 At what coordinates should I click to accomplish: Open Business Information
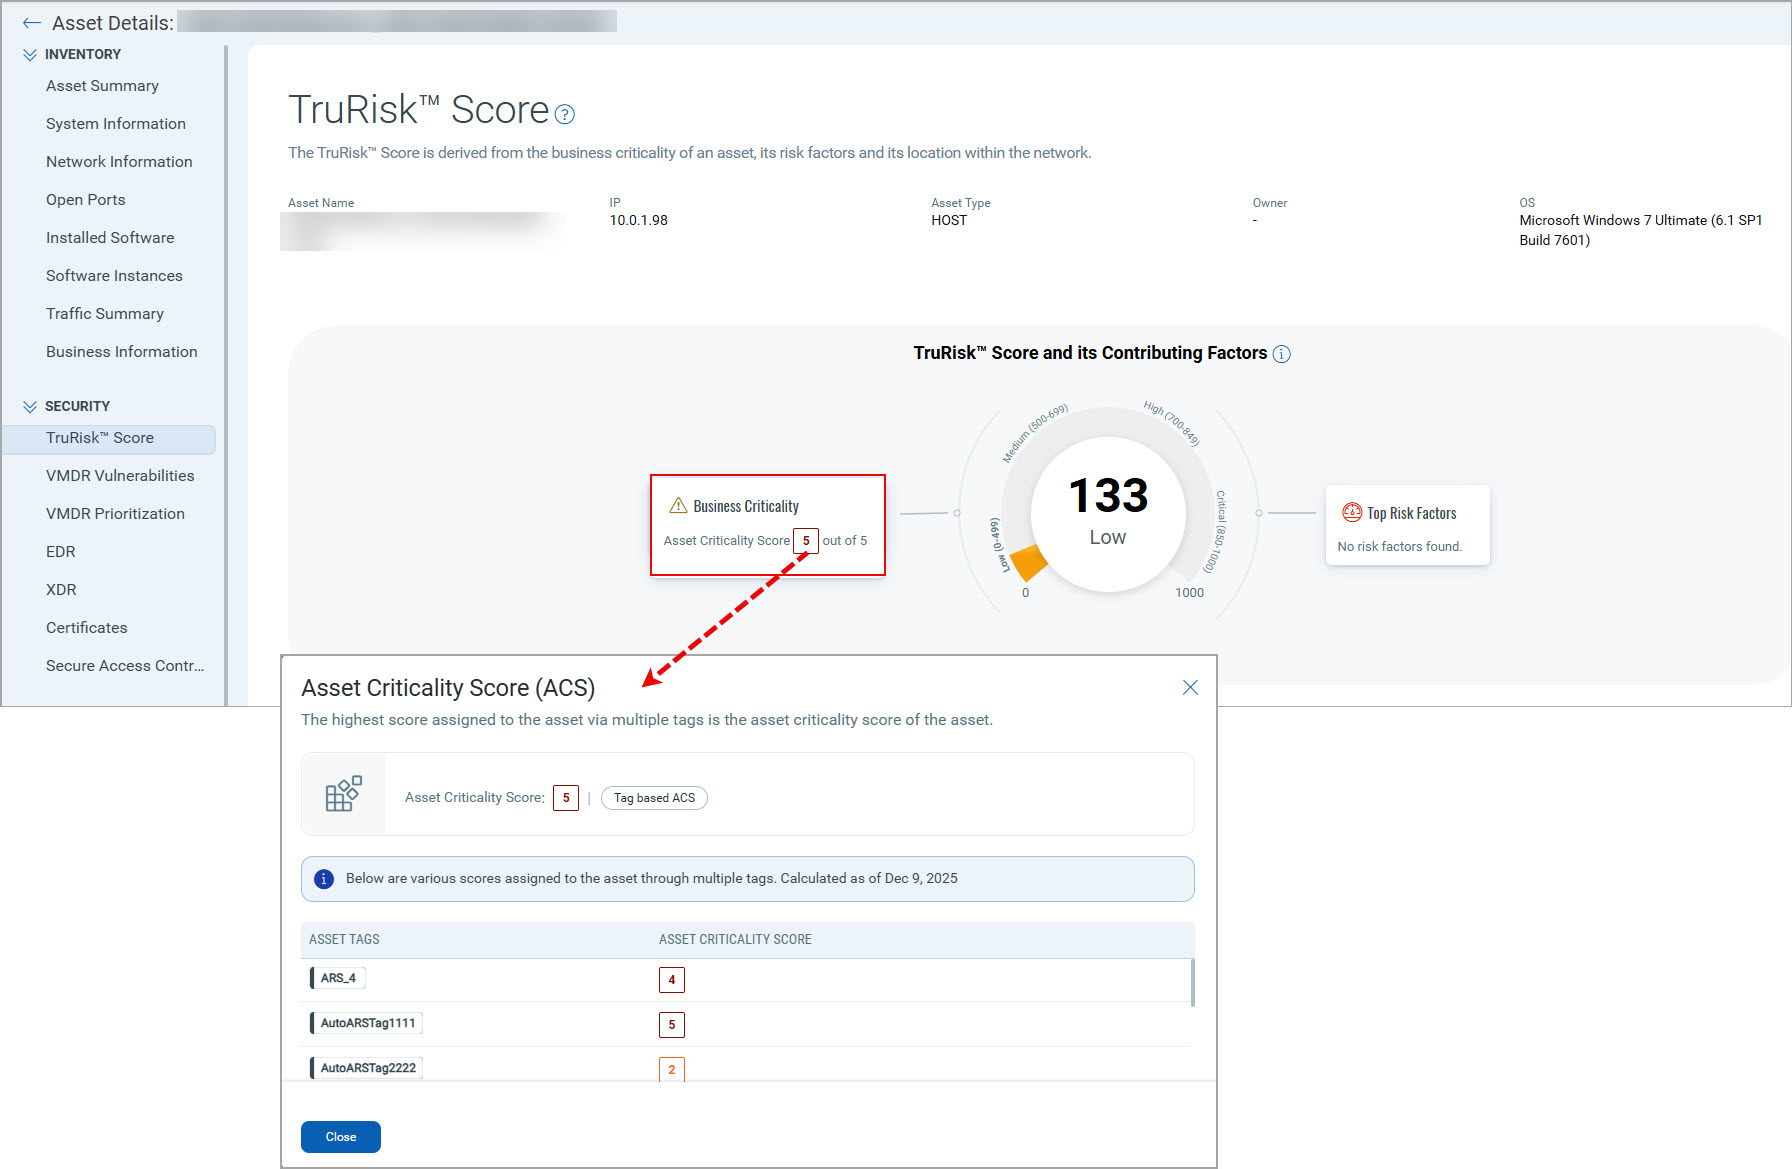(x=122, y=352)
